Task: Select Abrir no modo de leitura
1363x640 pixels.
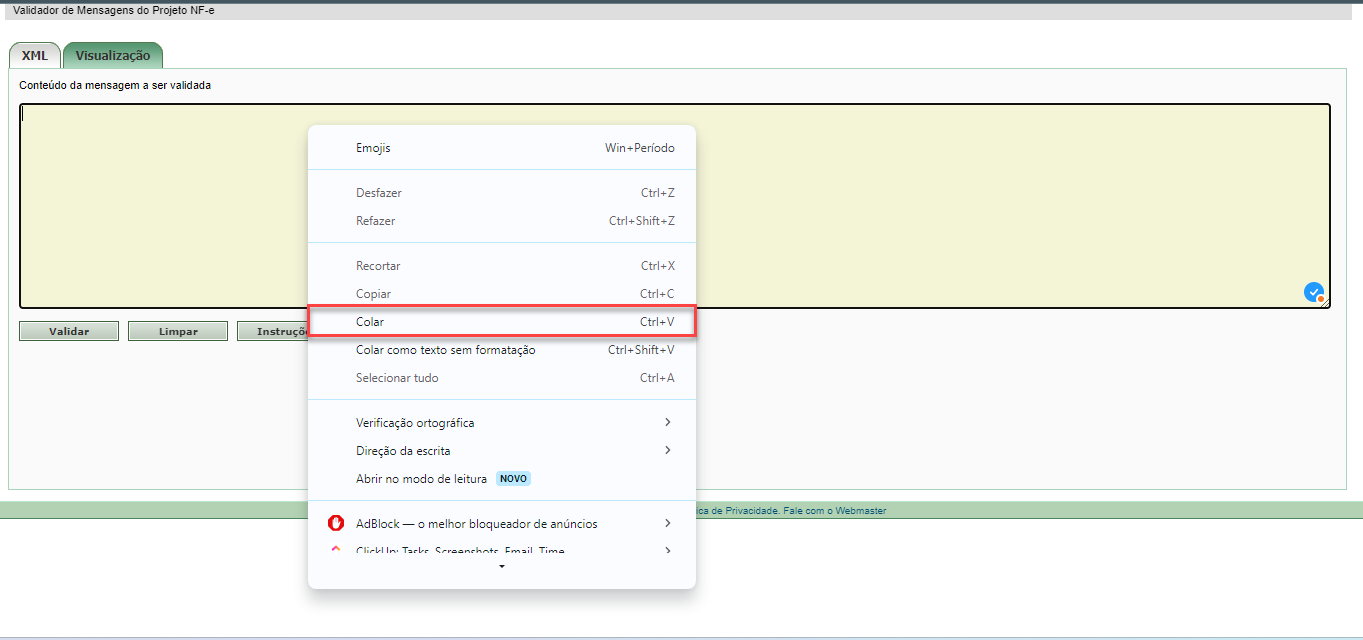Action: pos(502,479)
